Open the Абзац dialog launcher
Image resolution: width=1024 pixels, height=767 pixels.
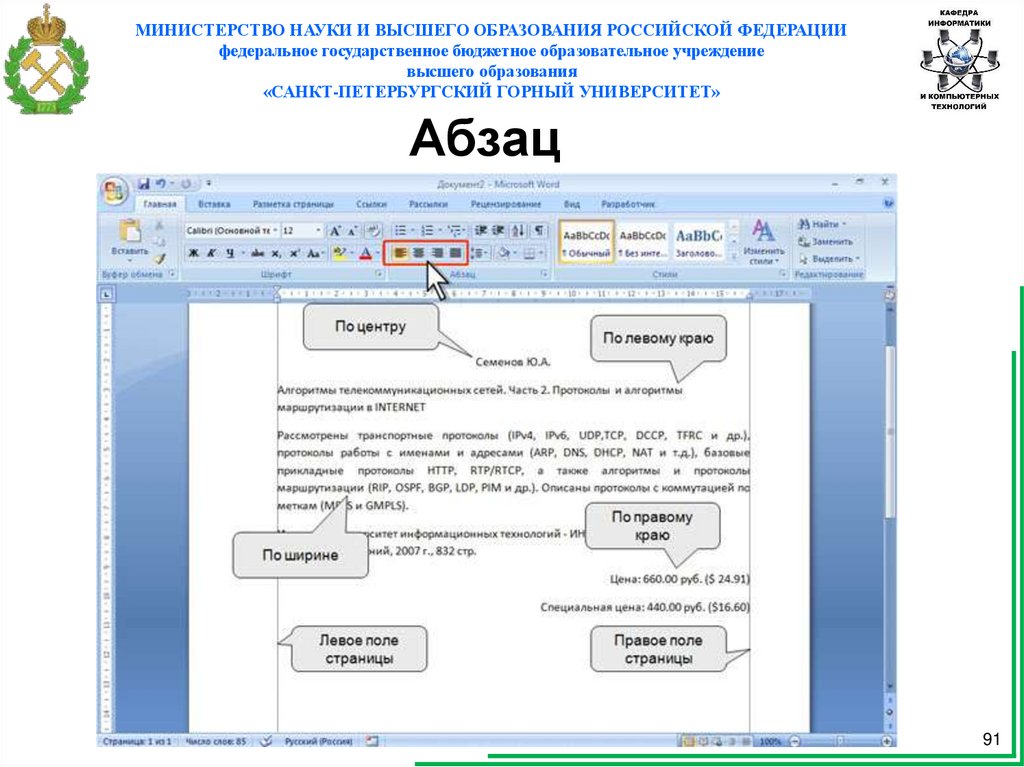543,275
